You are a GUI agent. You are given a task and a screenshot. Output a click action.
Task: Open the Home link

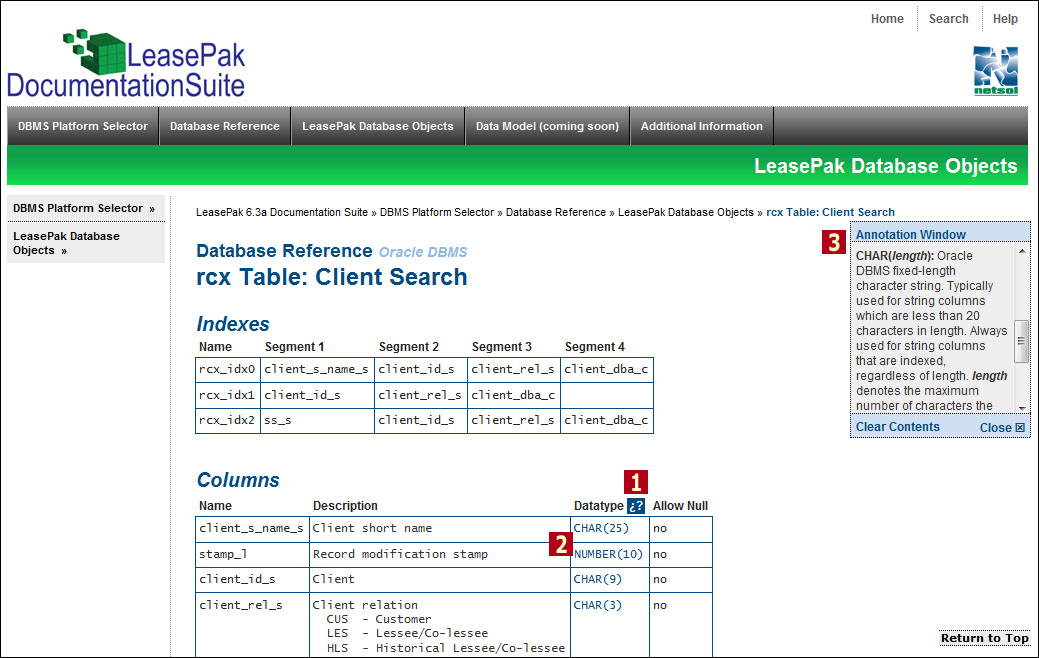887,19
